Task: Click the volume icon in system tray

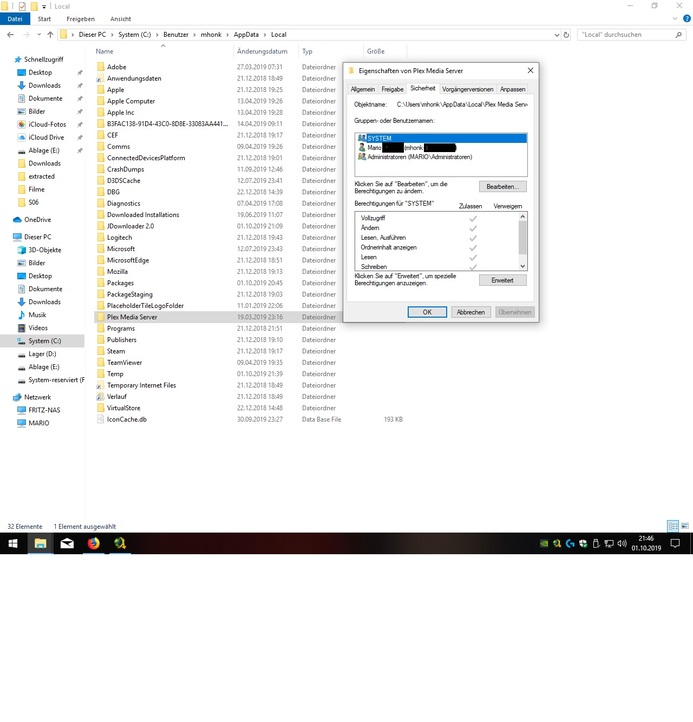Action: click(622, 543)
